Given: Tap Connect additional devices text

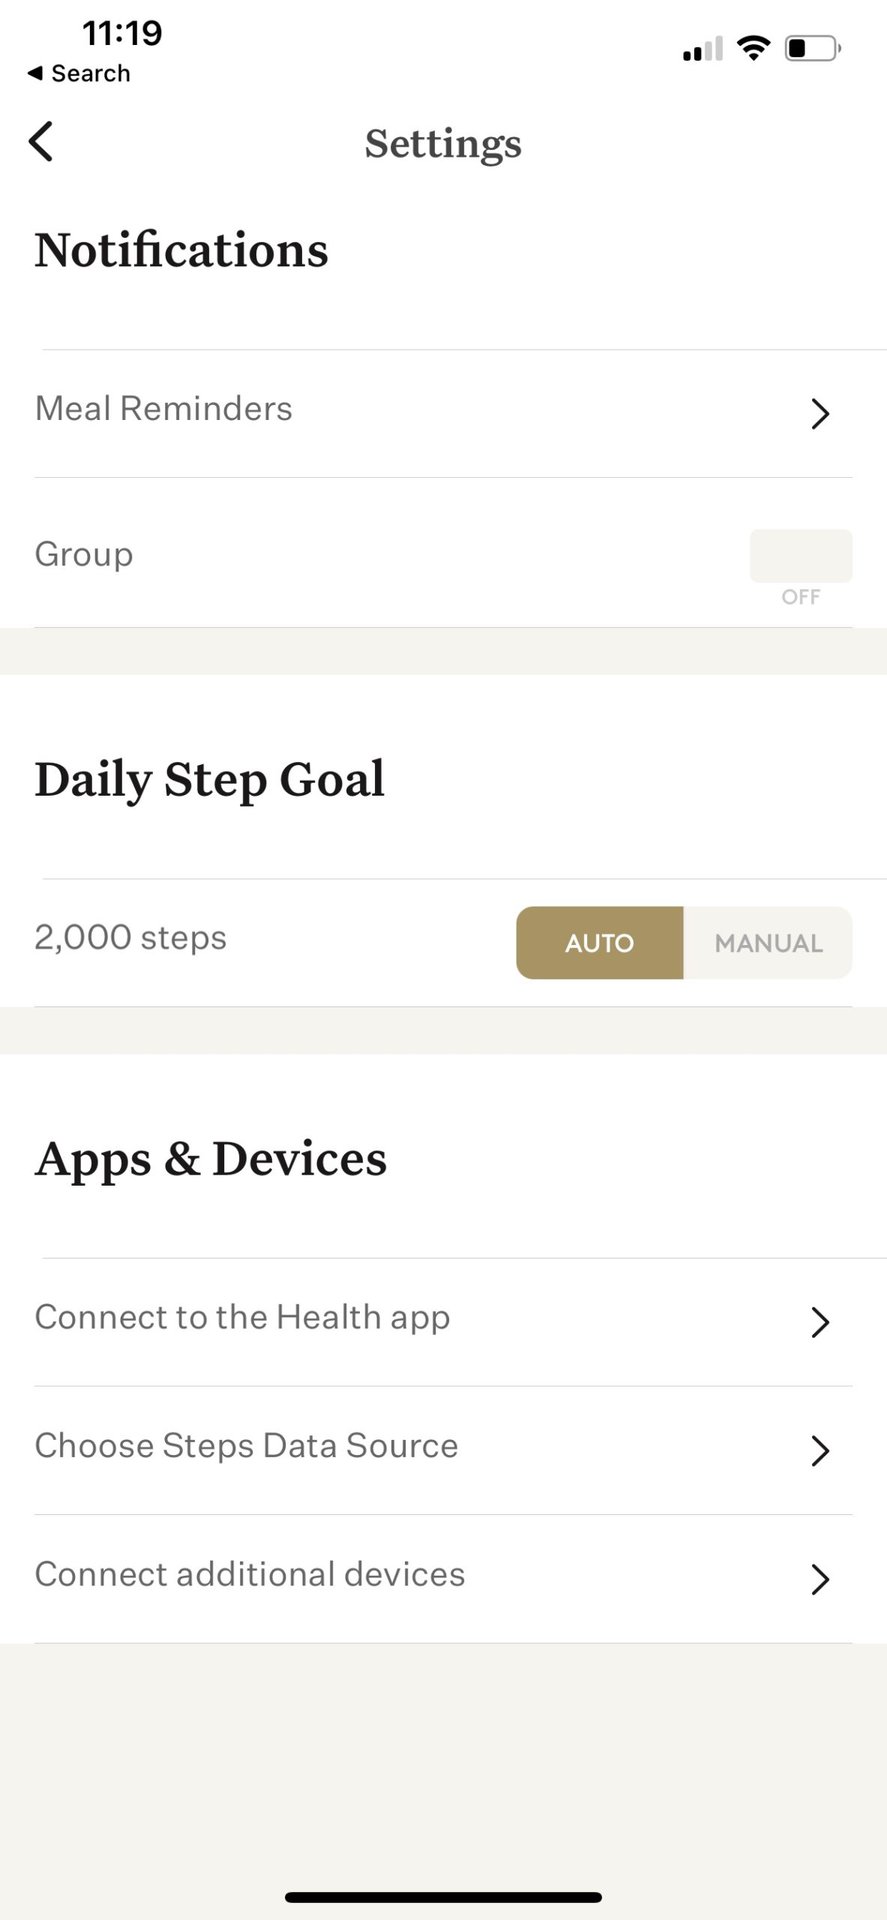Looking at the screenshot, I should [250, 1575].
